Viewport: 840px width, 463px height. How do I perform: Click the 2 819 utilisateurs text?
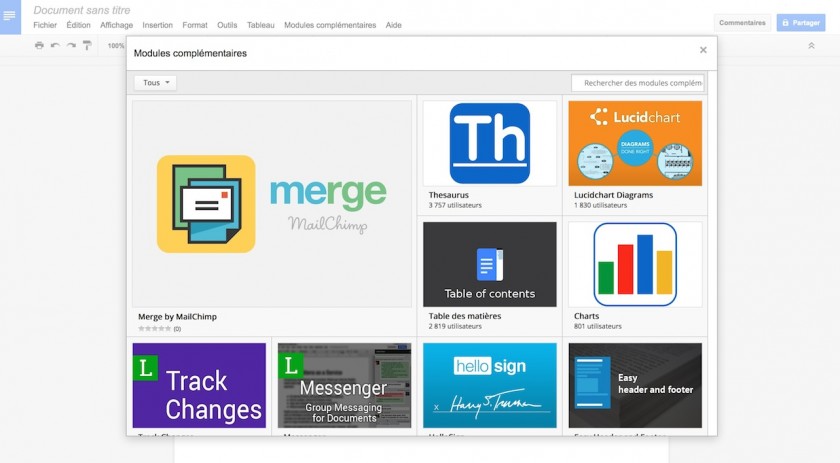click(x=455, y=326)
